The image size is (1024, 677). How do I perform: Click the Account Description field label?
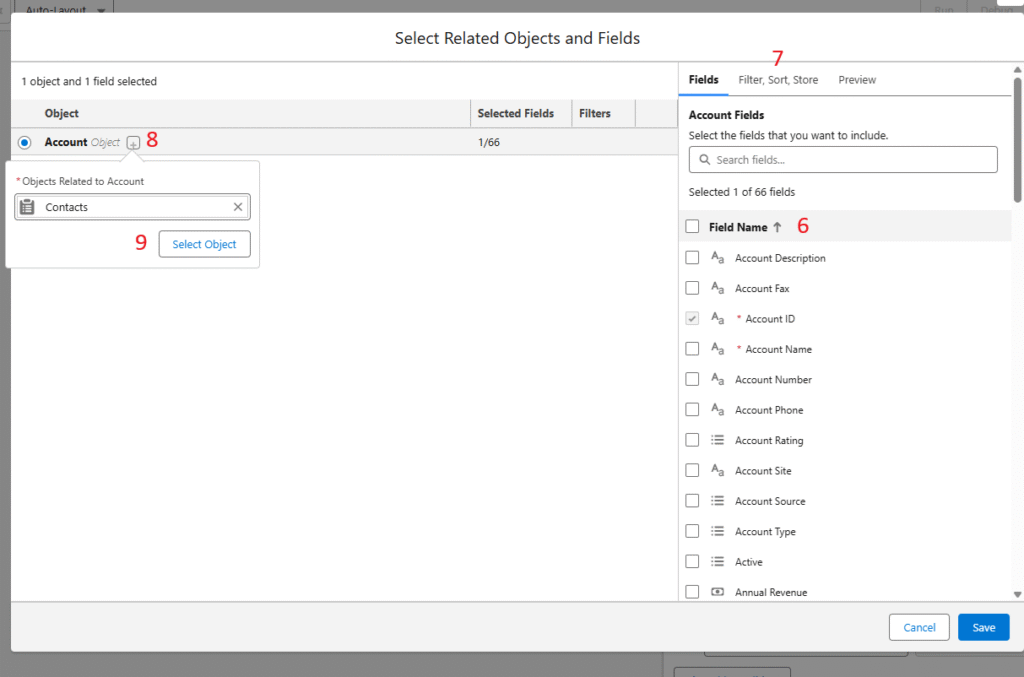780,258
